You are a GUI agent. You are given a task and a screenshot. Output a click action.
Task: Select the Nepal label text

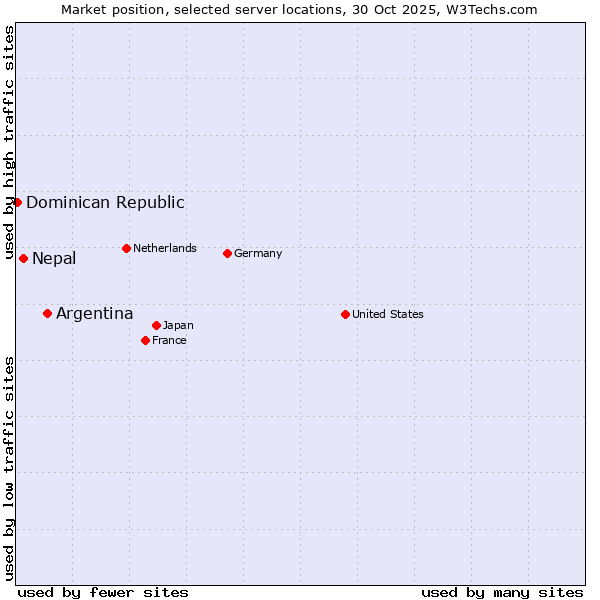(54, 258)
